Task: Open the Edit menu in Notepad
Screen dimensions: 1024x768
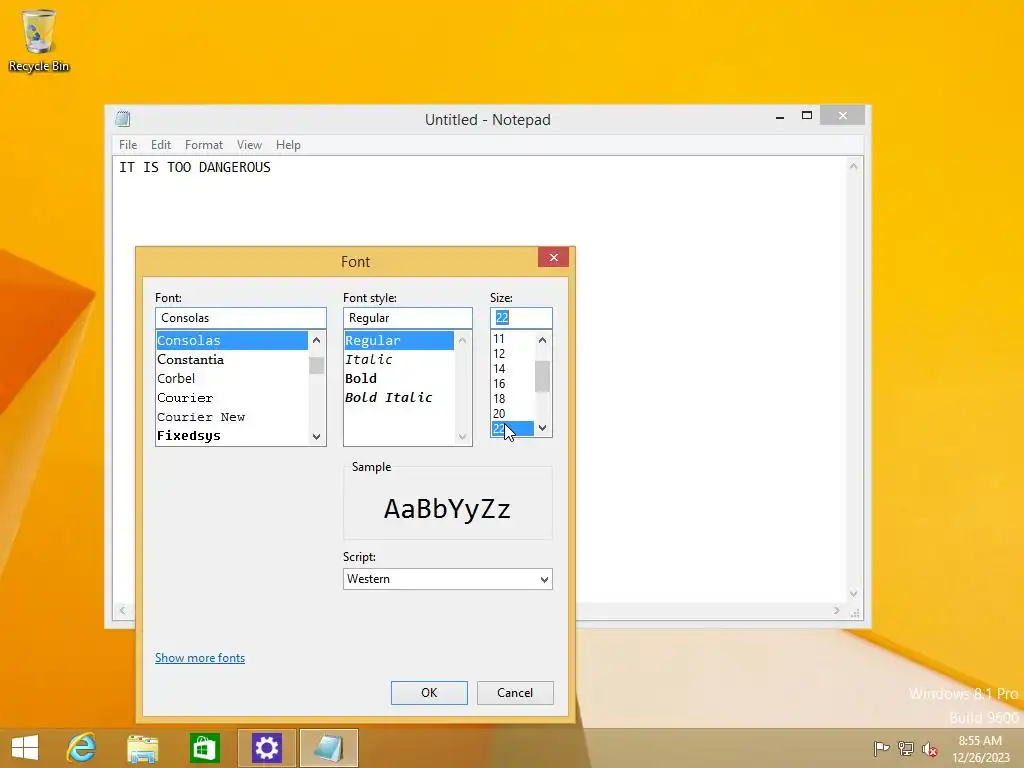Action: tap(161, 145)
